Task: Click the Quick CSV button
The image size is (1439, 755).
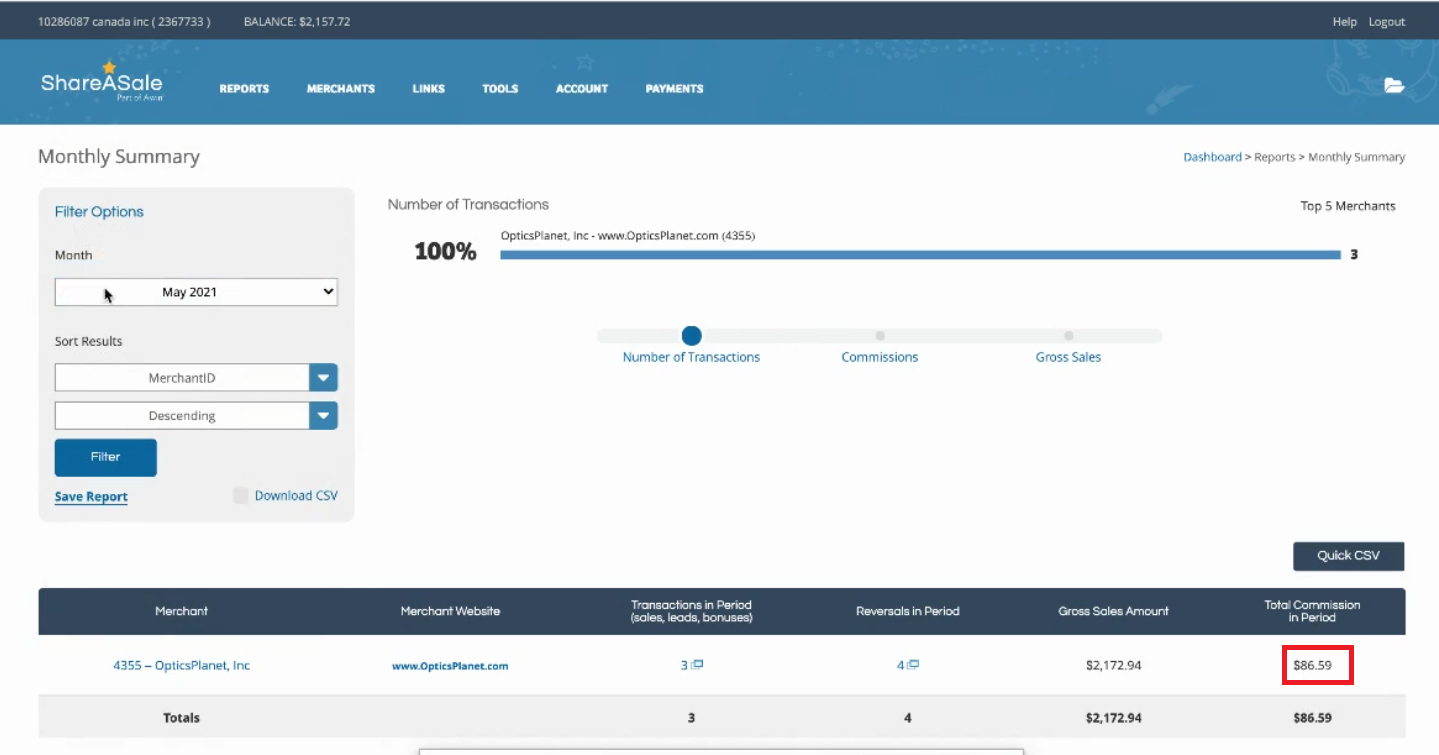Action: tap(1348, 556)
